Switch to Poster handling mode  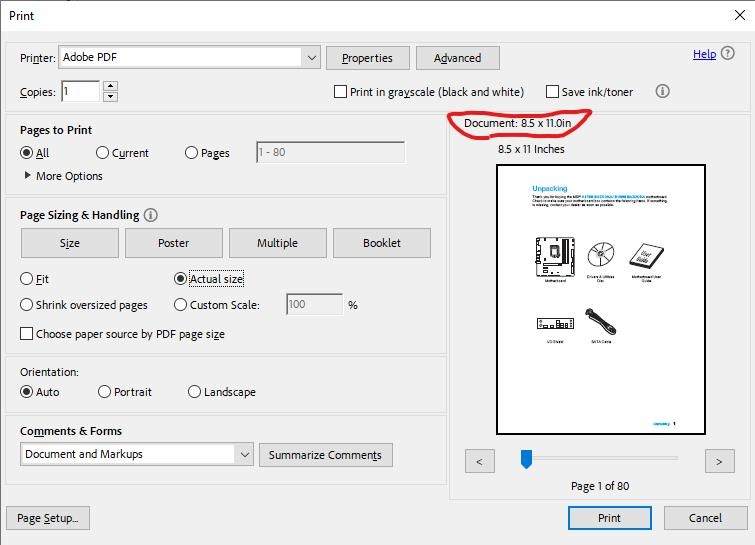pyautogui.click(x=174, y=243)
